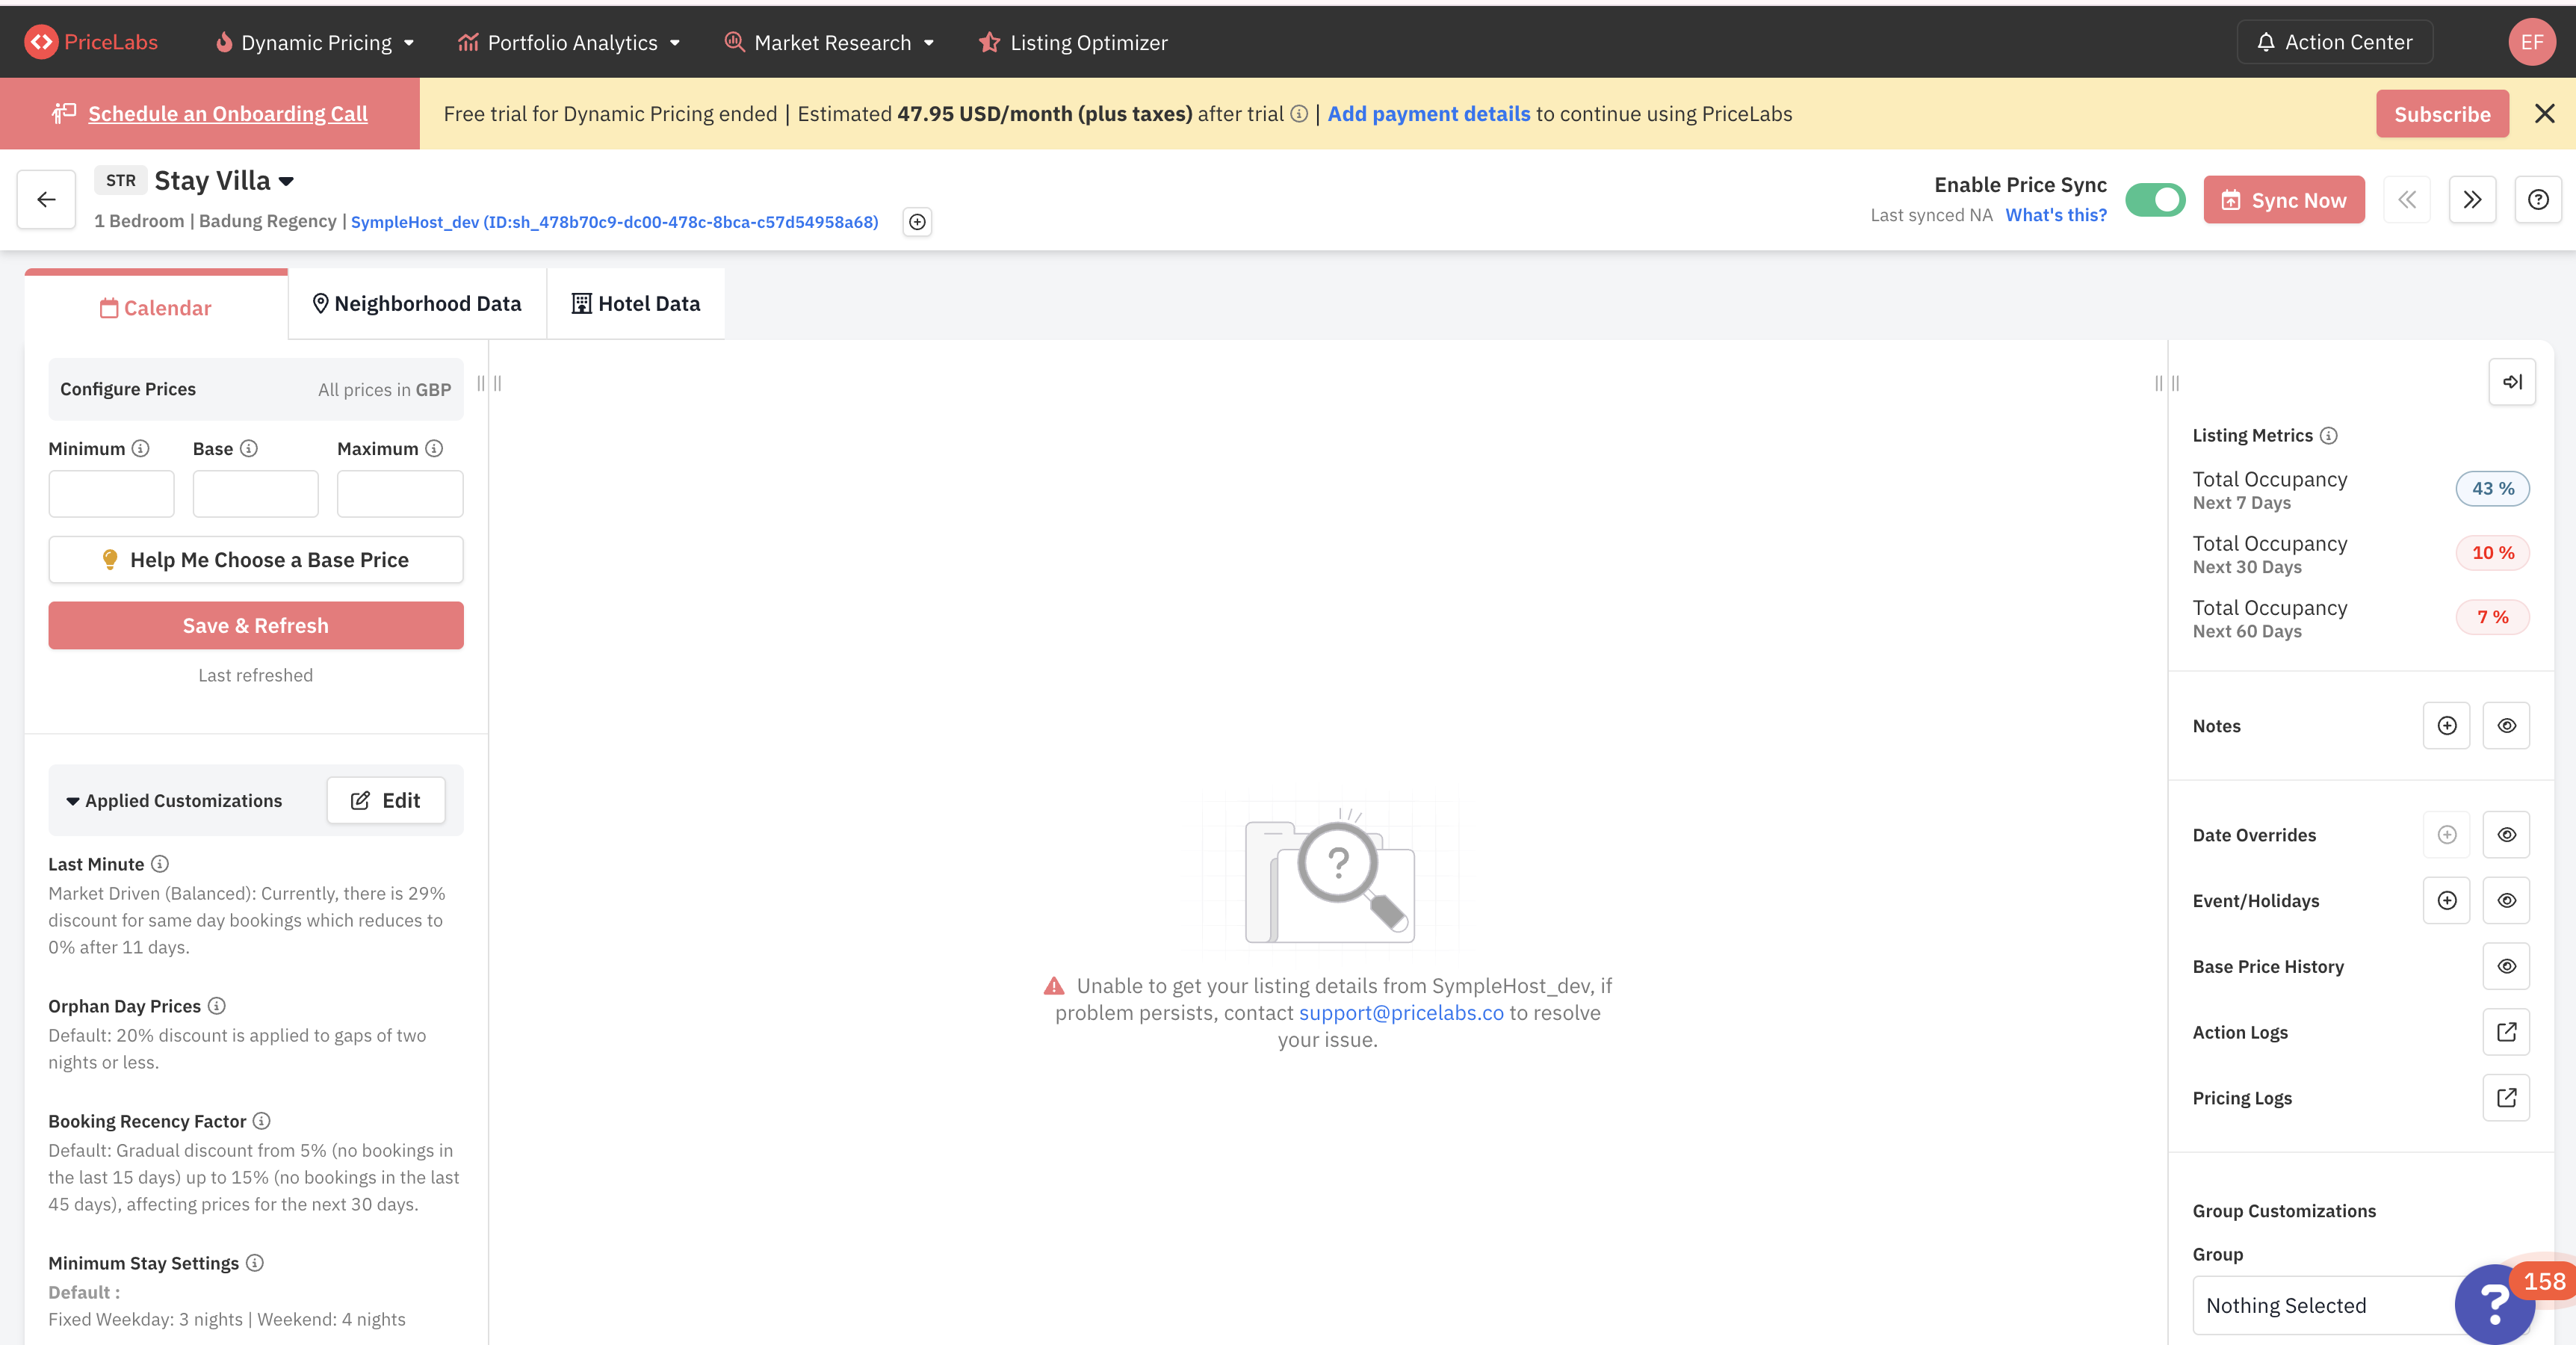Go to Listing Optimizer
The height and width of the screenshot is (1345, 2576).
pyautogui.click(x=1073, y=42)
